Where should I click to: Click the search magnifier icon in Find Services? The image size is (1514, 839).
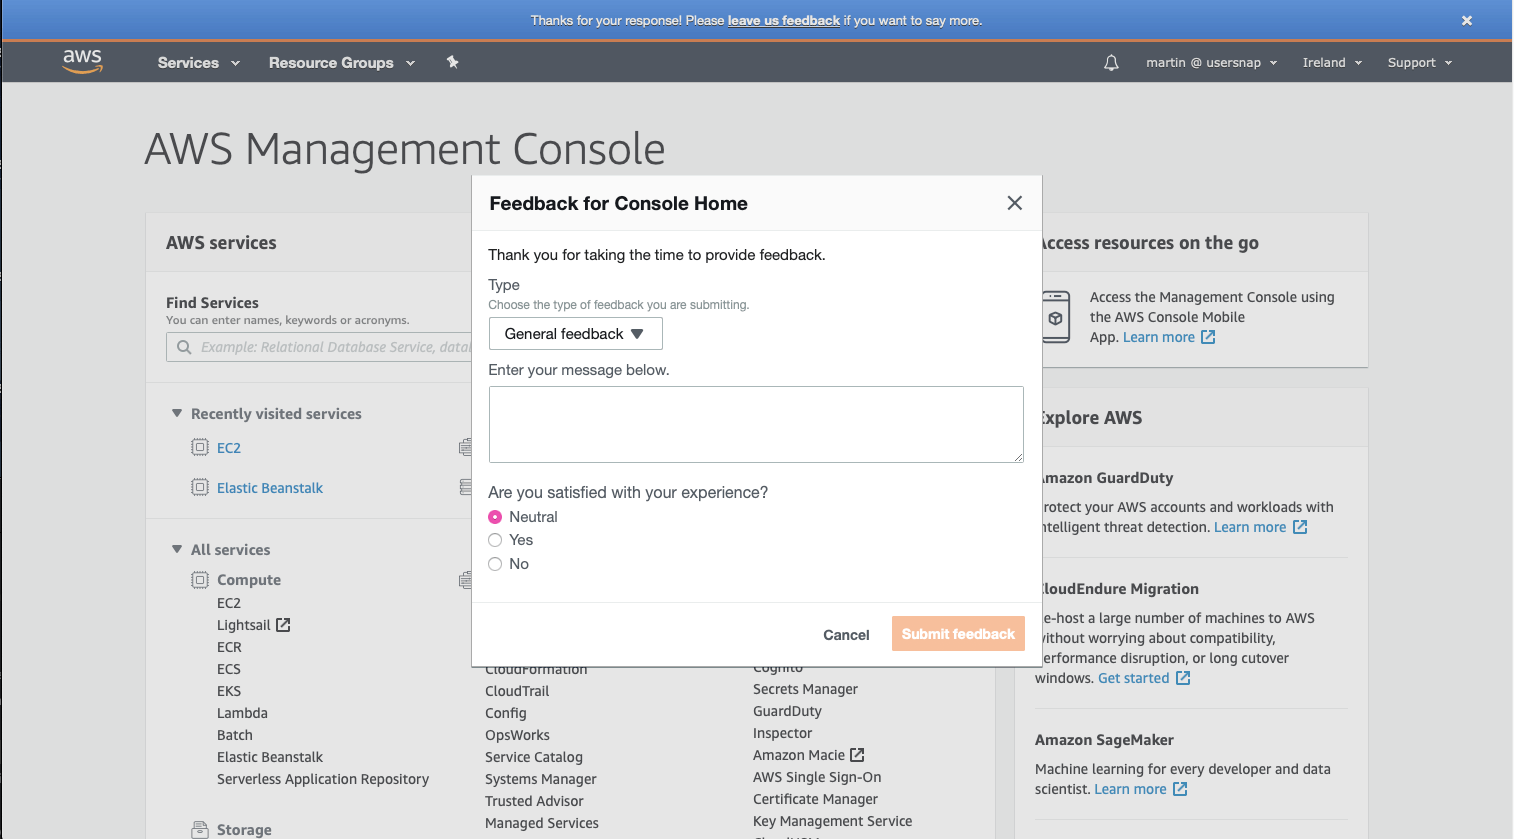pyautogui.click(x=184, y=347)
